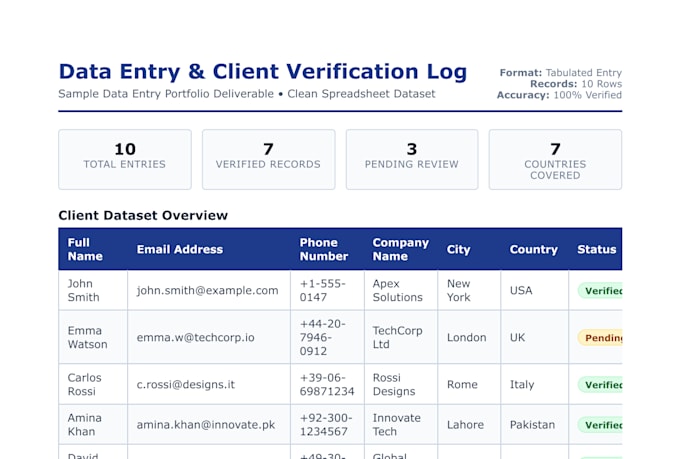Select the Lahore city cell
The image size is (680, 459).
[x=469, y=425]
